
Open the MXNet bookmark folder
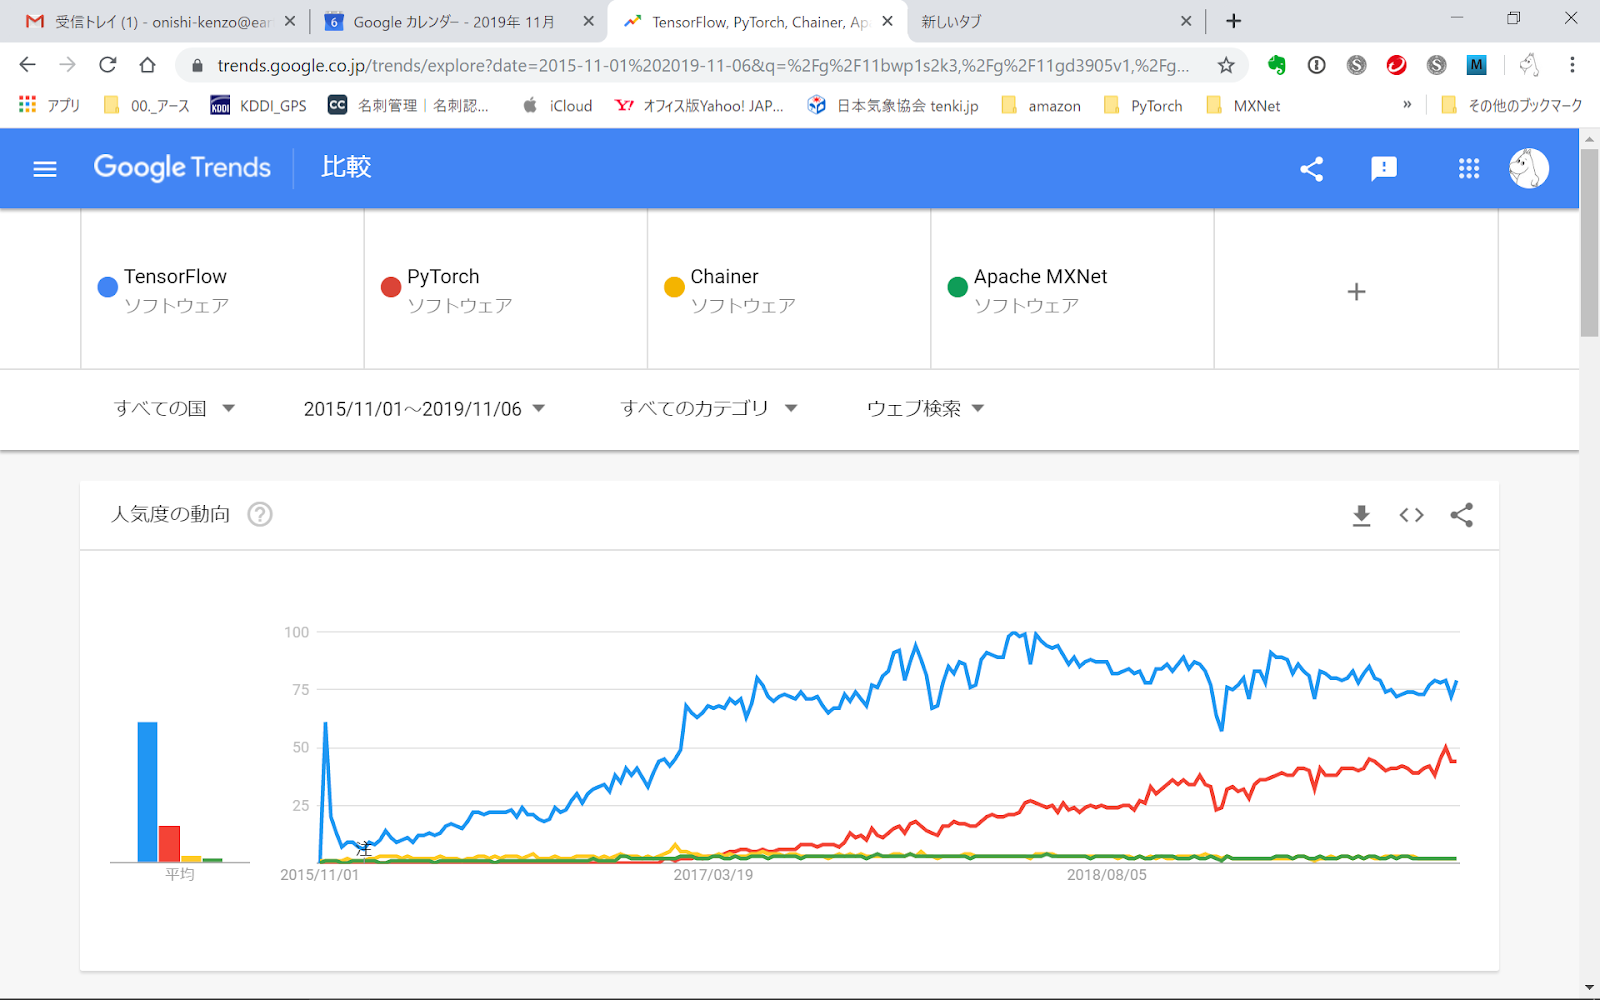click(x=1243, y=105)
